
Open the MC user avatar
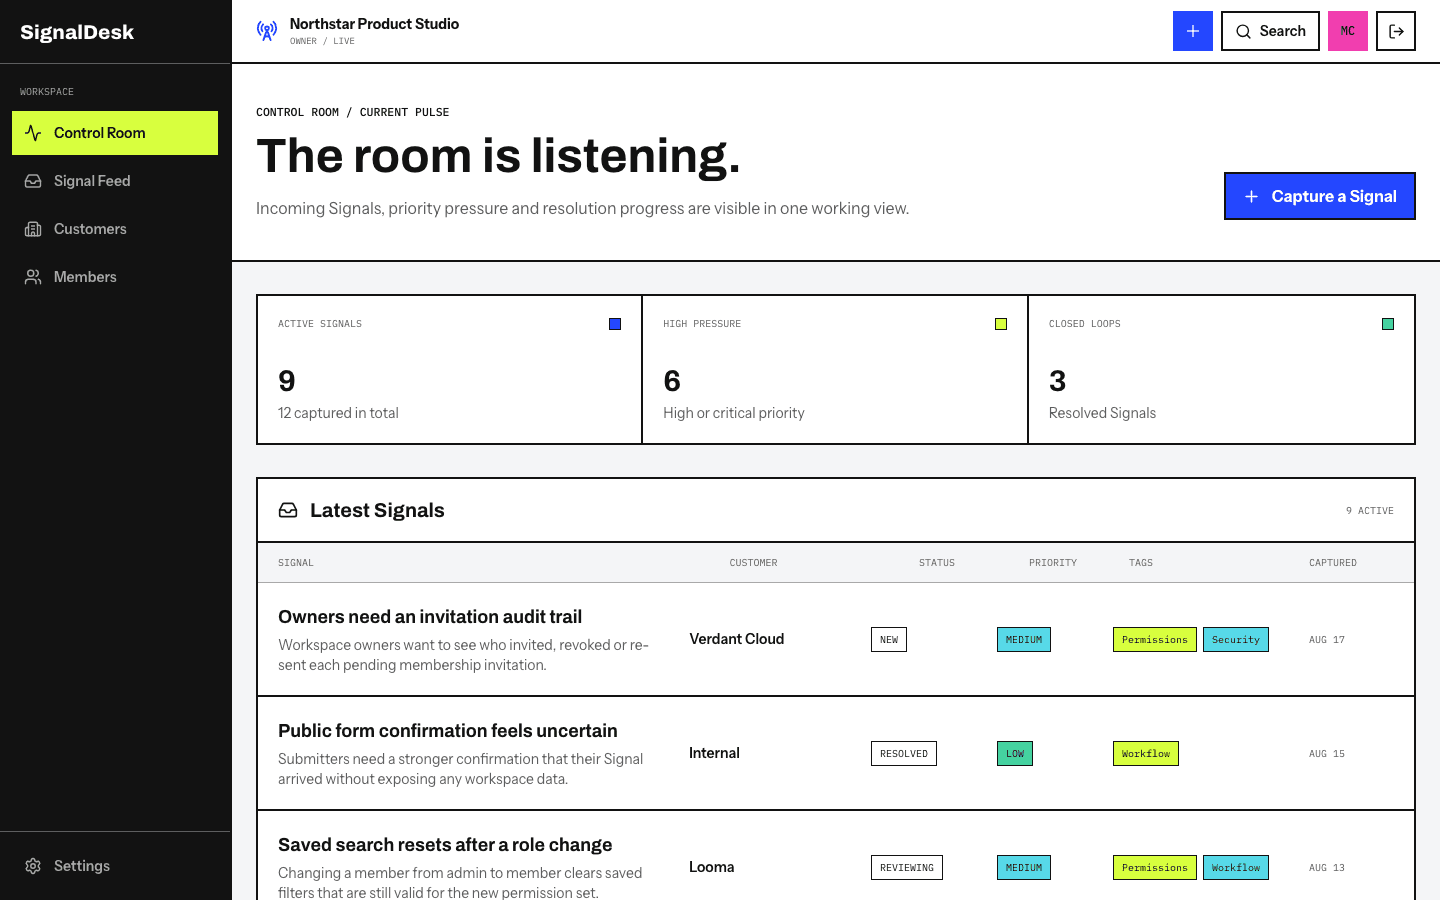pos(1348,31)
